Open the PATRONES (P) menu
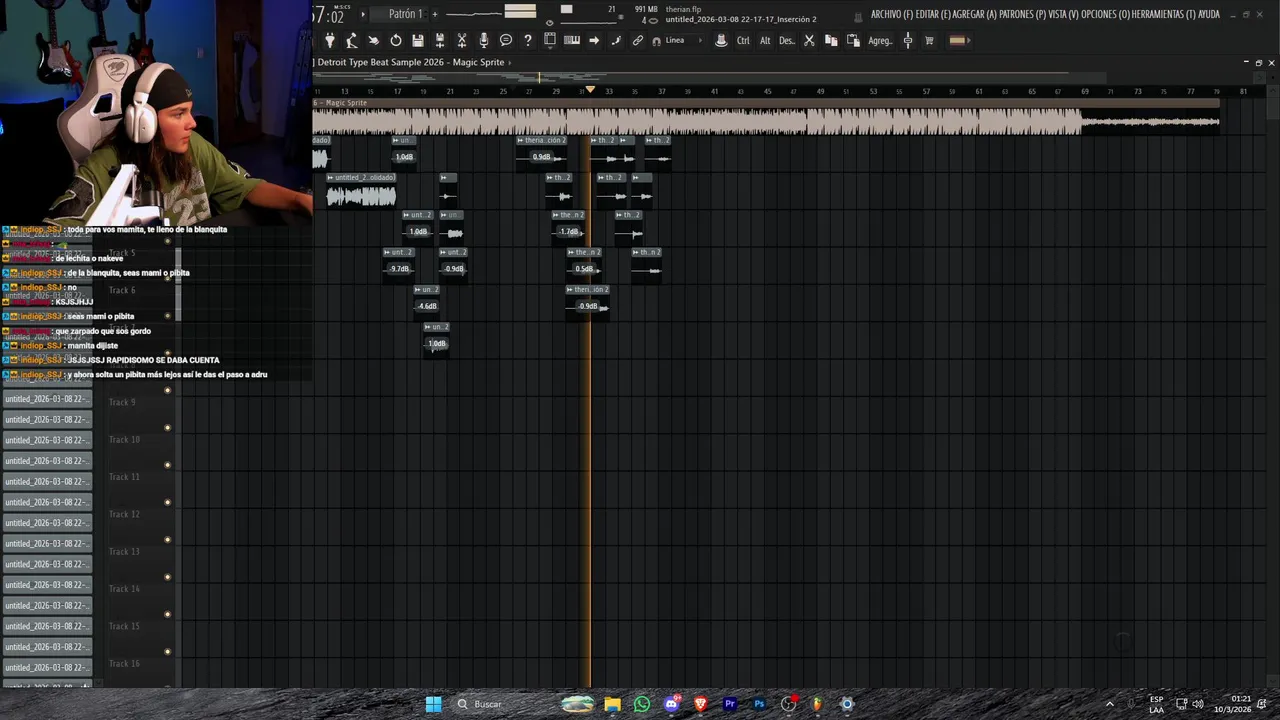1280x720 pixels. (1023, 14)
